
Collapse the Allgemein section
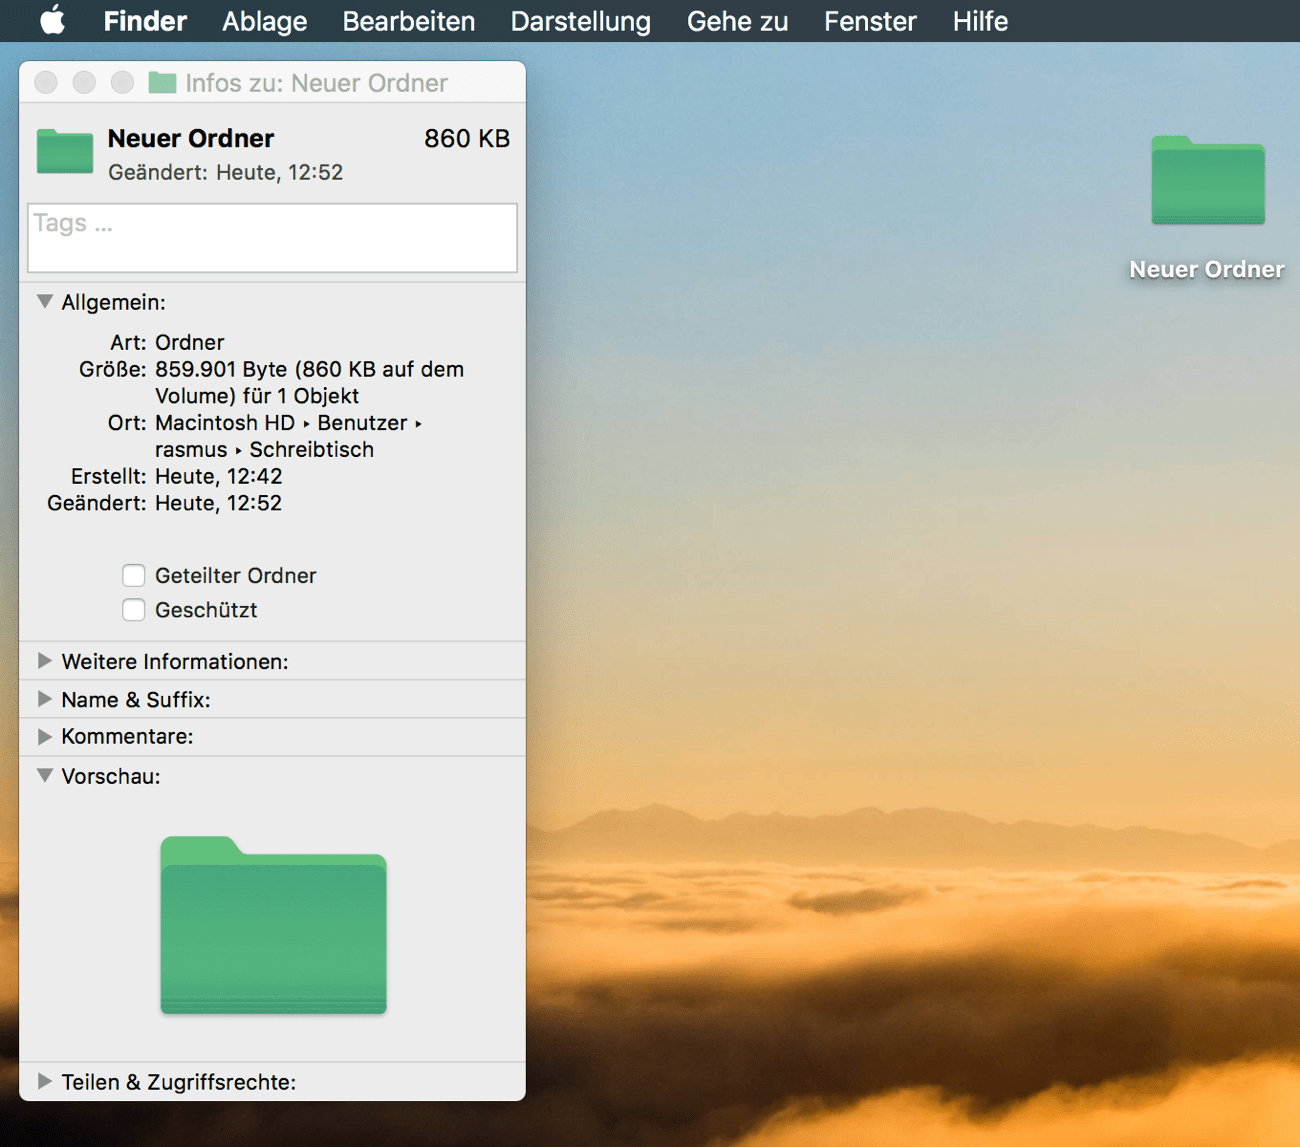click(45, 302)
